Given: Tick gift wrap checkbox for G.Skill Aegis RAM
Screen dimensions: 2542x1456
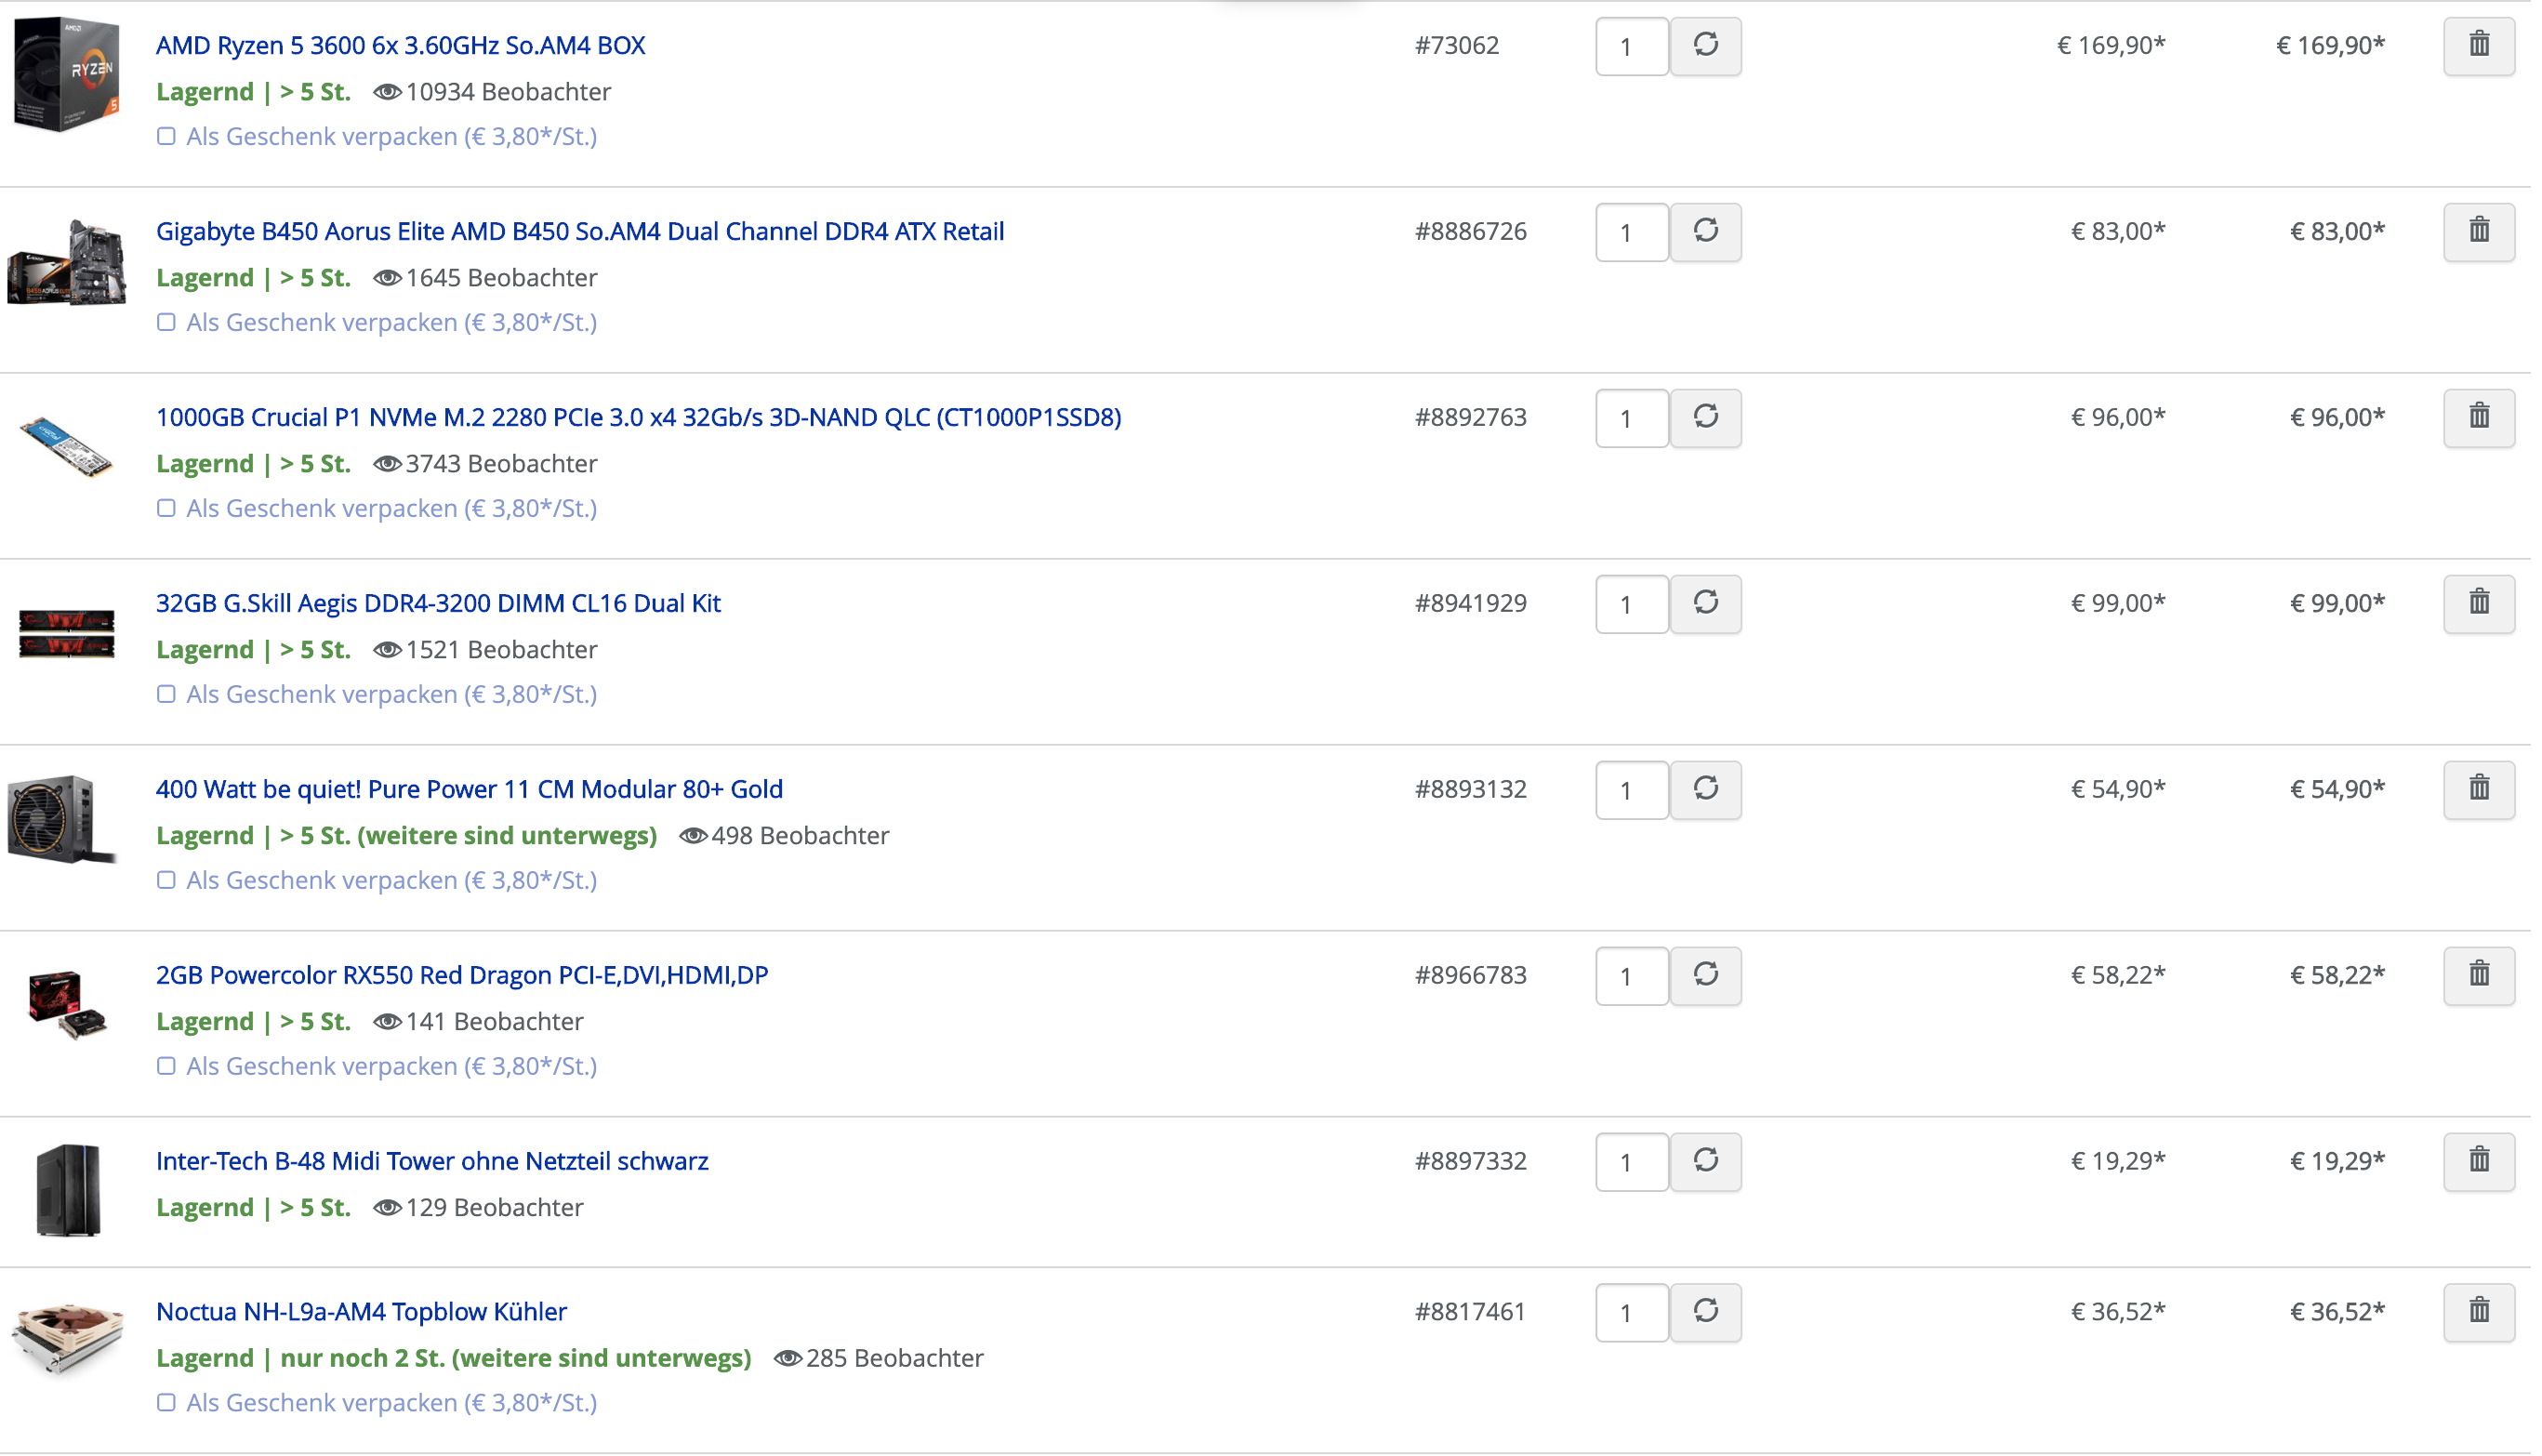Looking at the screenshot, I should point(167,695).
